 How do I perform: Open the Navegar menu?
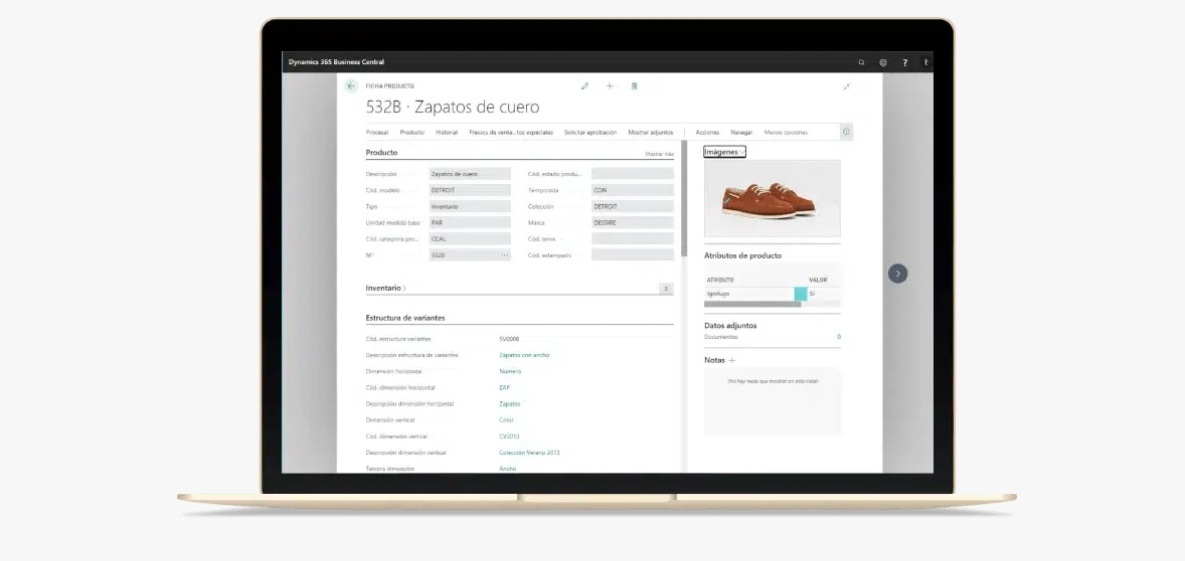click(741, 132)
